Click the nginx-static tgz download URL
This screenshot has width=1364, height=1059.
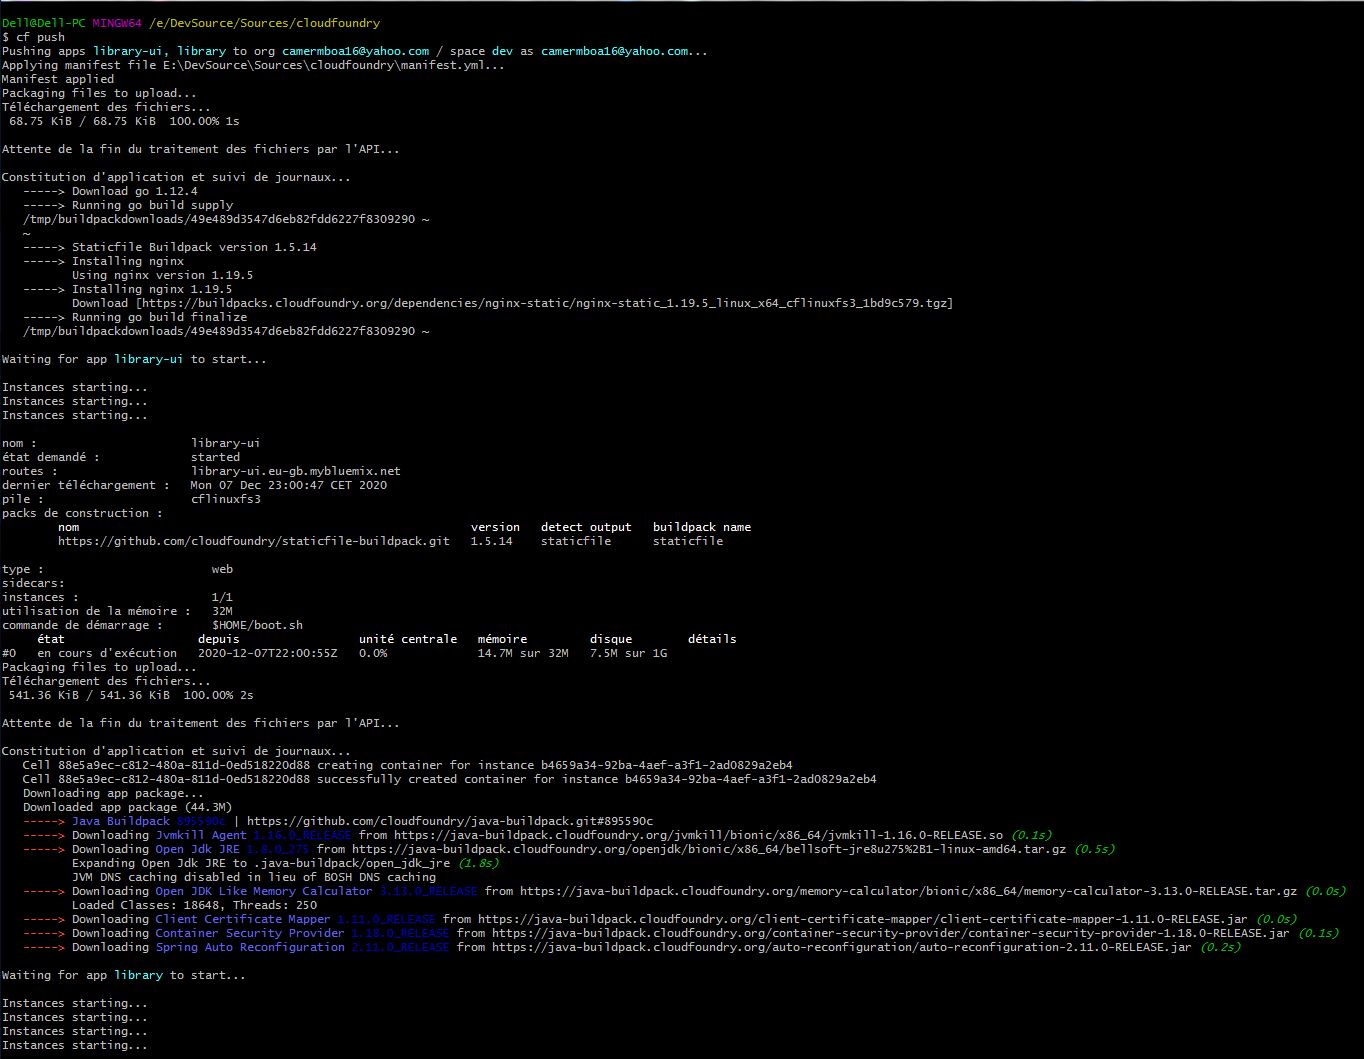[544, 303]
